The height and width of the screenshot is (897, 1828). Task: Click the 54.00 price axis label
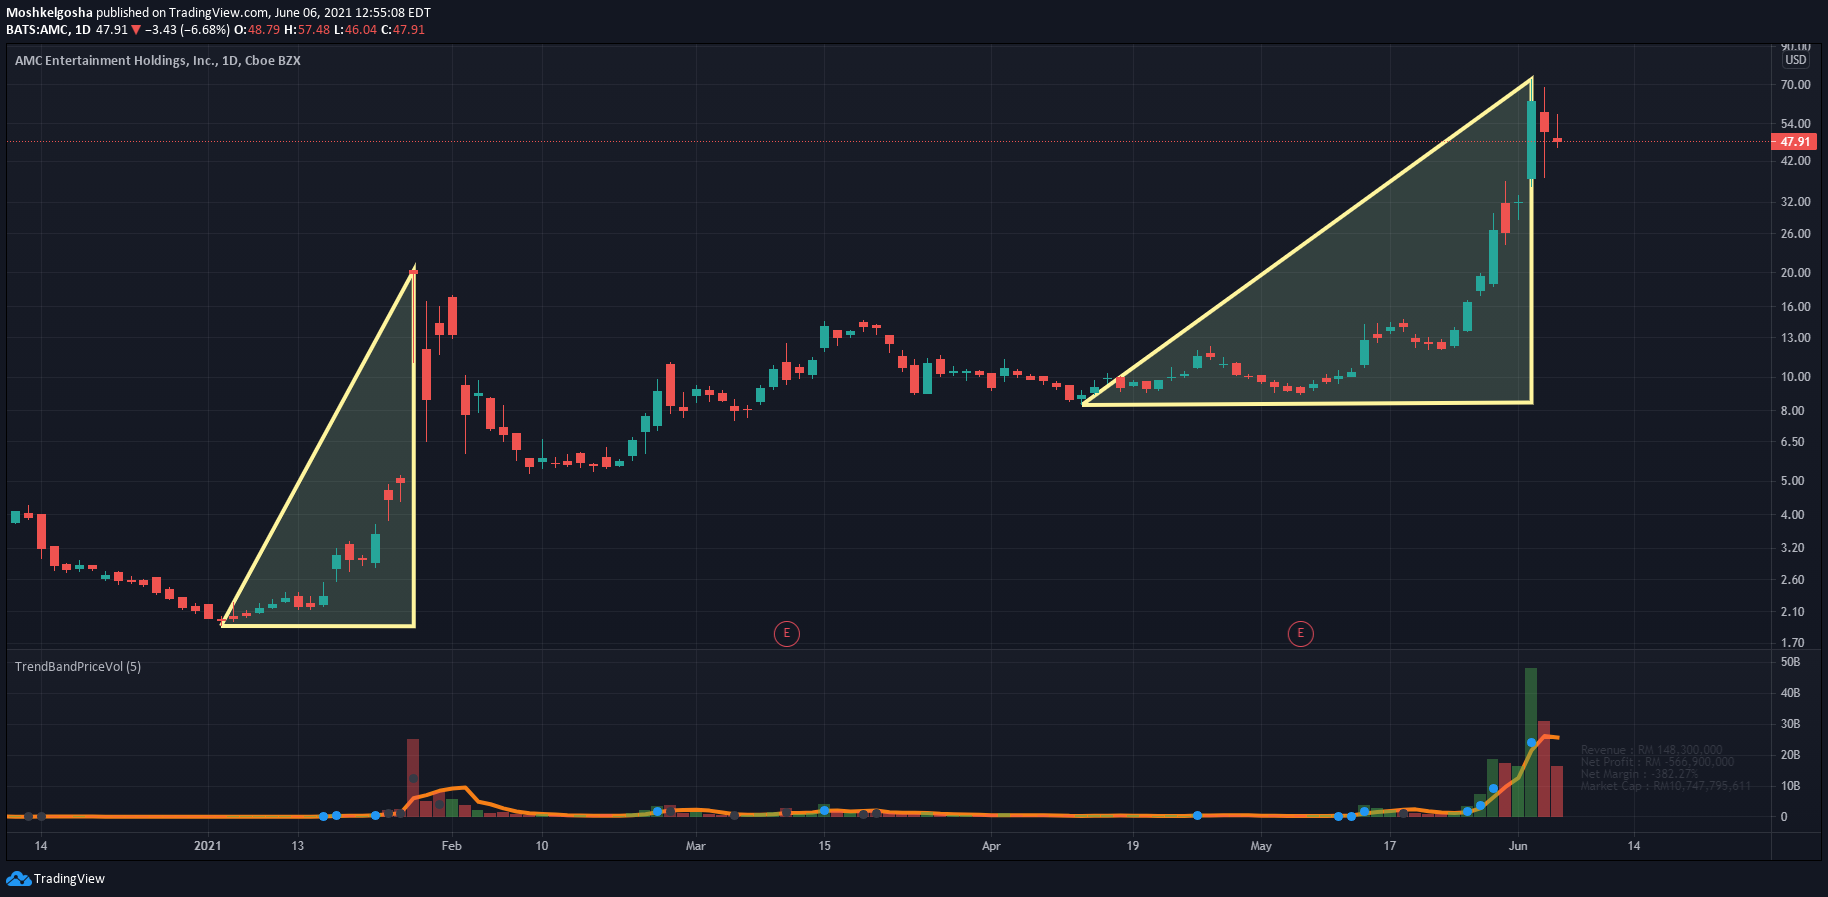point(1795,124)
